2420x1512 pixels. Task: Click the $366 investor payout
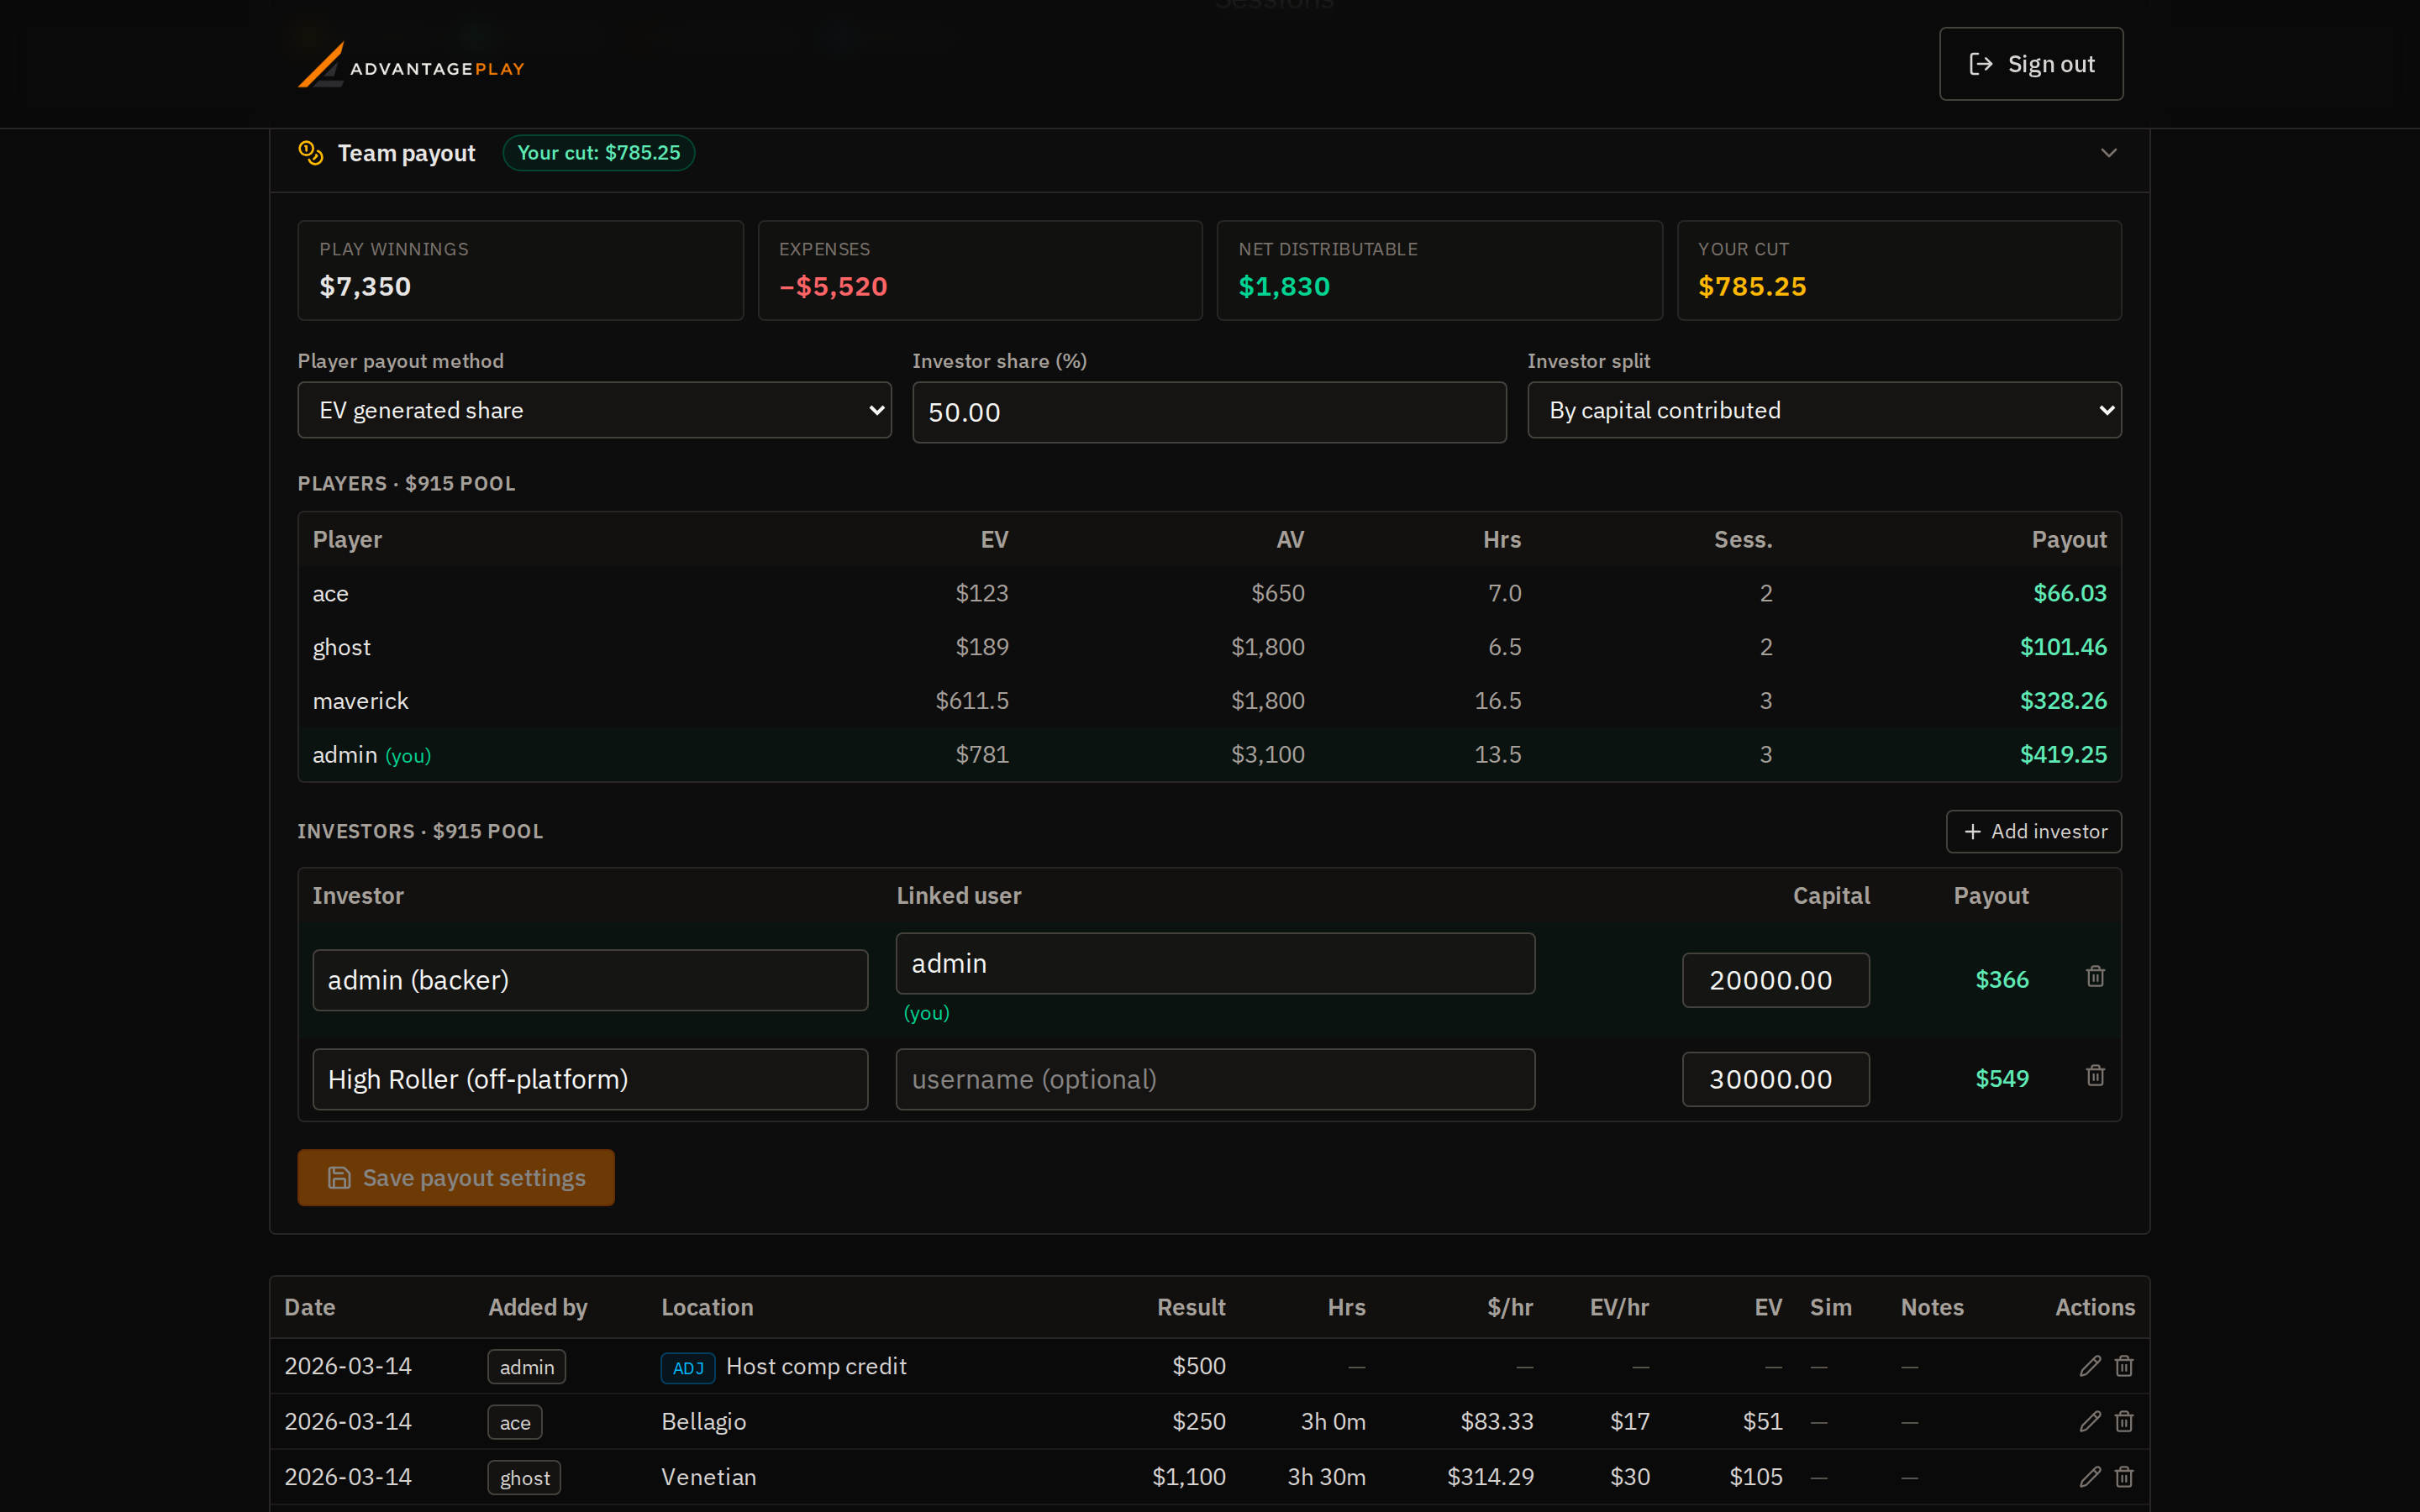2002,980
